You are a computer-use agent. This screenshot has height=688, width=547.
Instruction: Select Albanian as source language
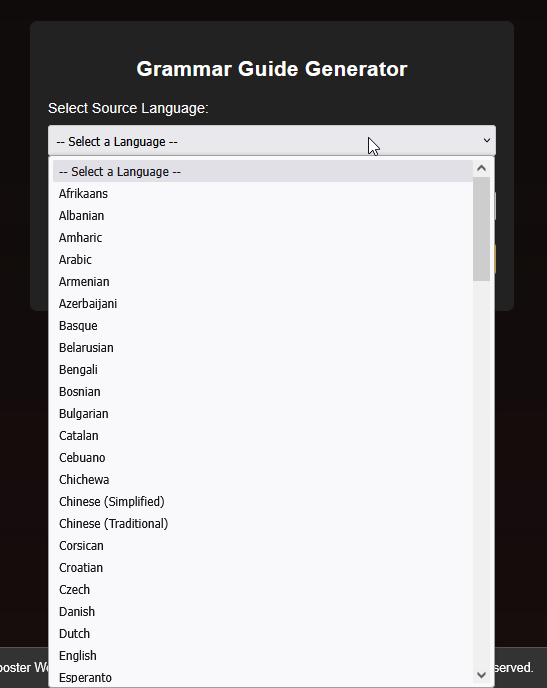263,215
